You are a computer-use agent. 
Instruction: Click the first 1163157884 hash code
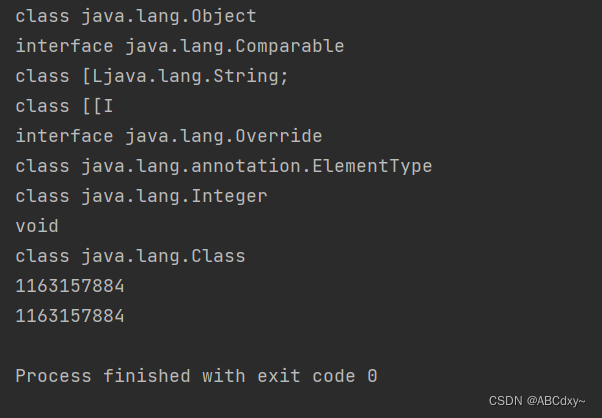[x=70, y=286]
